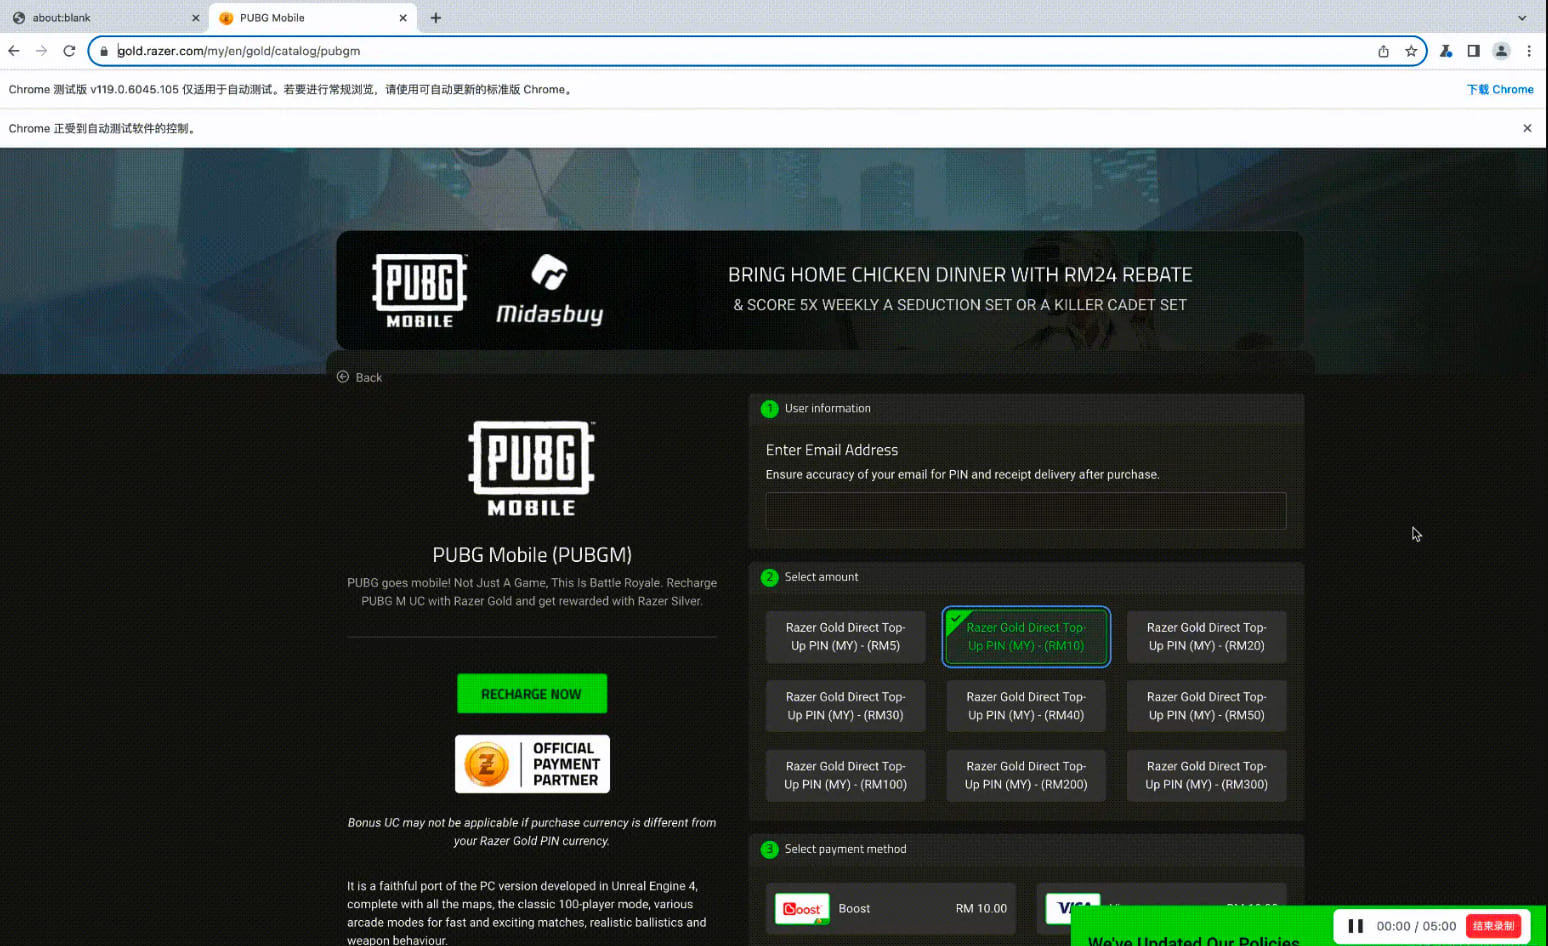The image size is (1548, 946).
Task: Select the RM200 top-up PIN option
Action: pyautogui.click(x=1026, y=776)
